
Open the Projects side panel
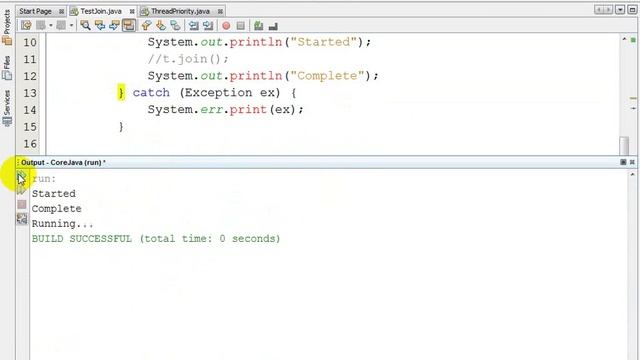[7, 28]
